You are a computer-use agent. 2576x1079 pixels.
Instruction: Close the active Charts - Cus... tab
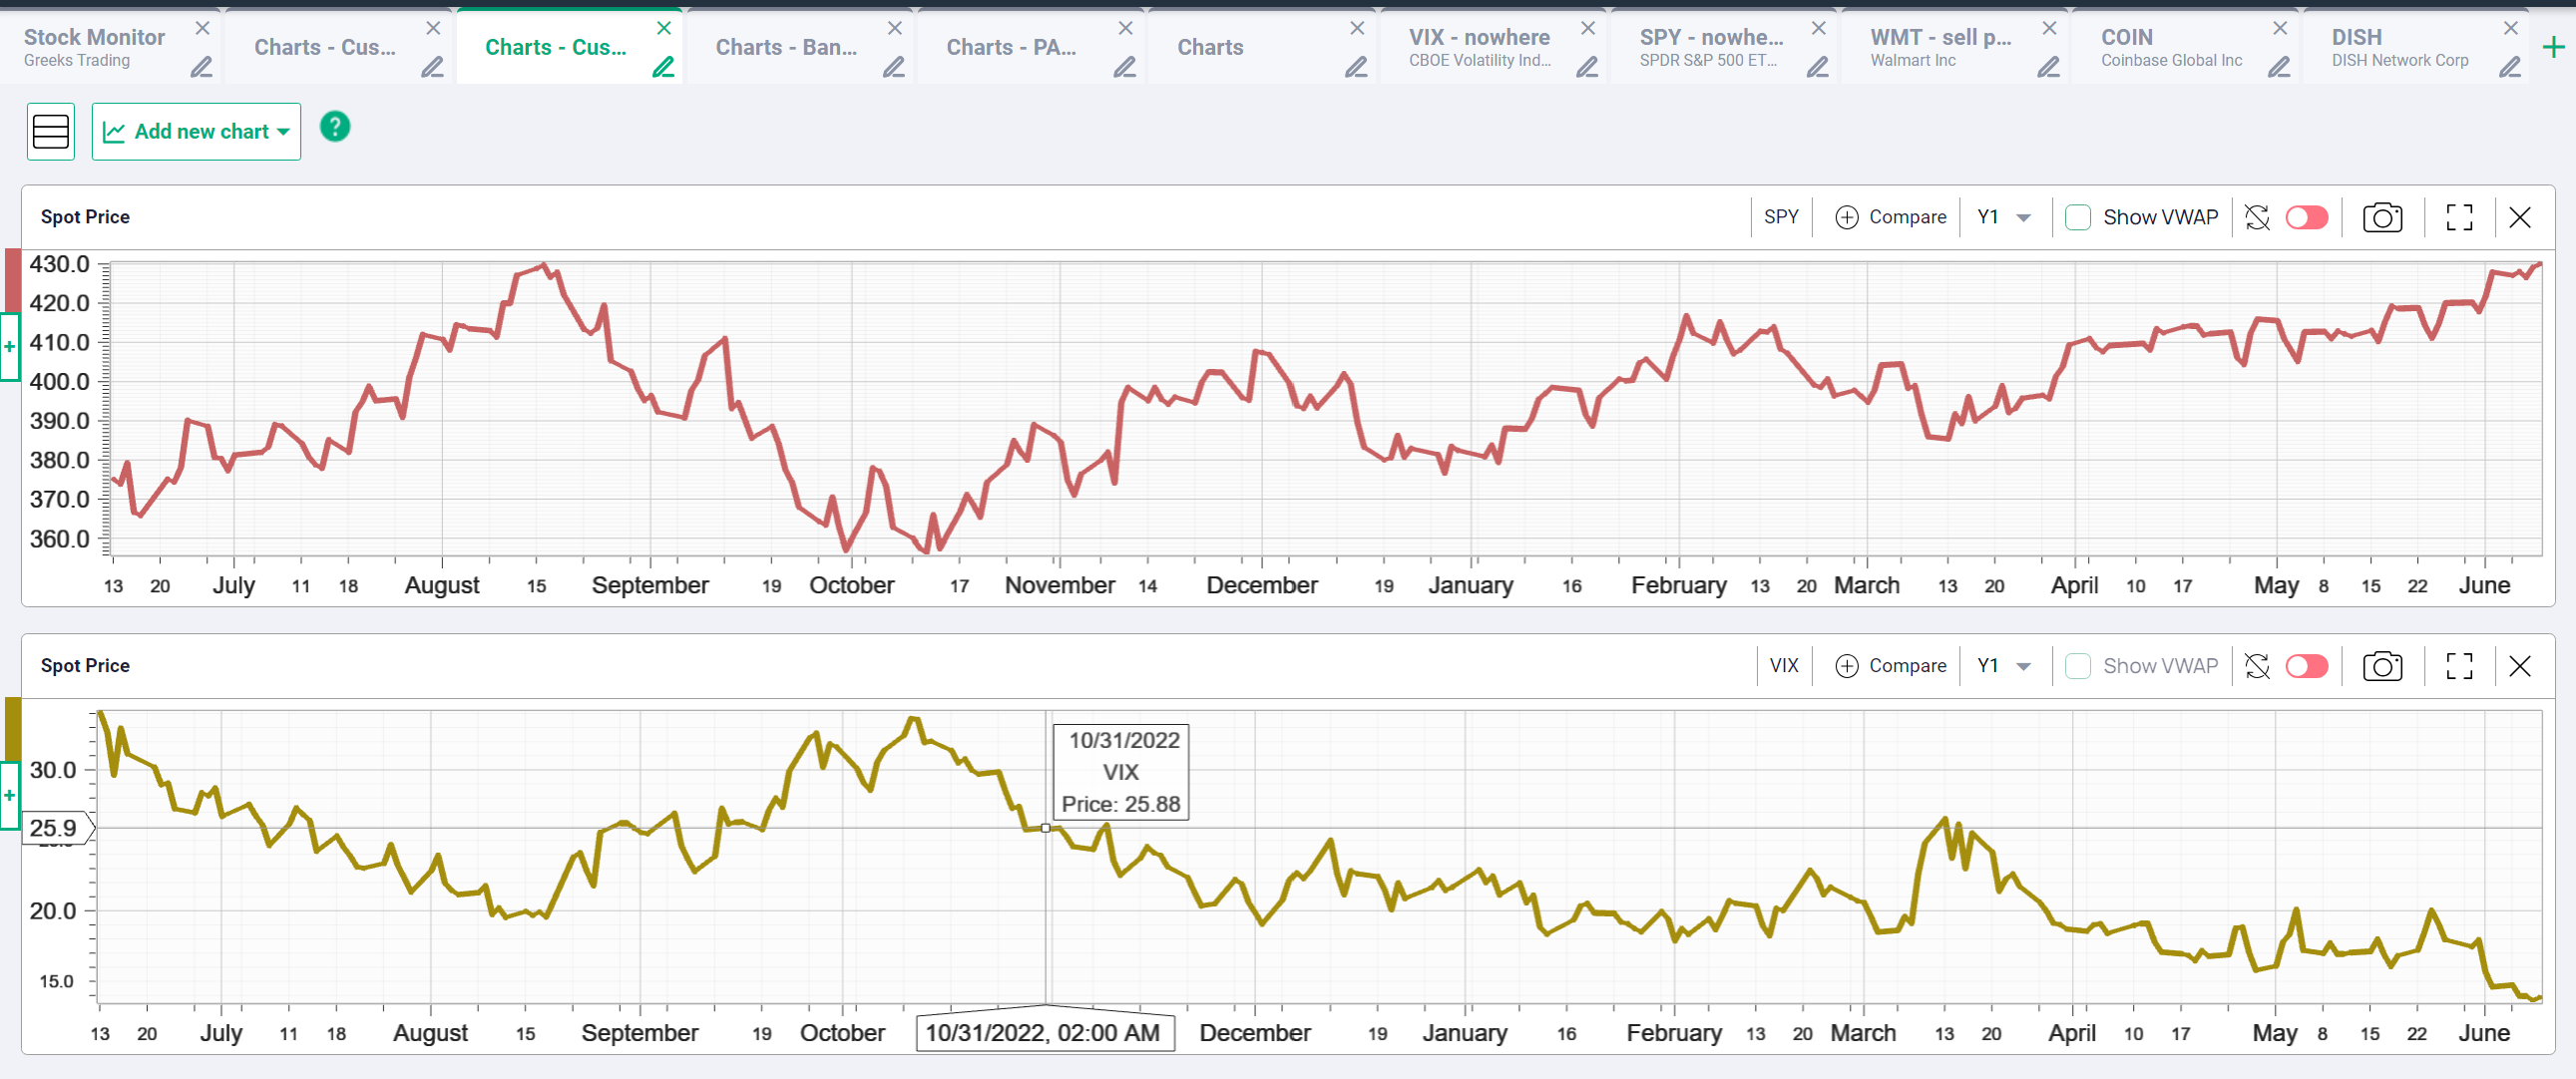tap(664, 28)
